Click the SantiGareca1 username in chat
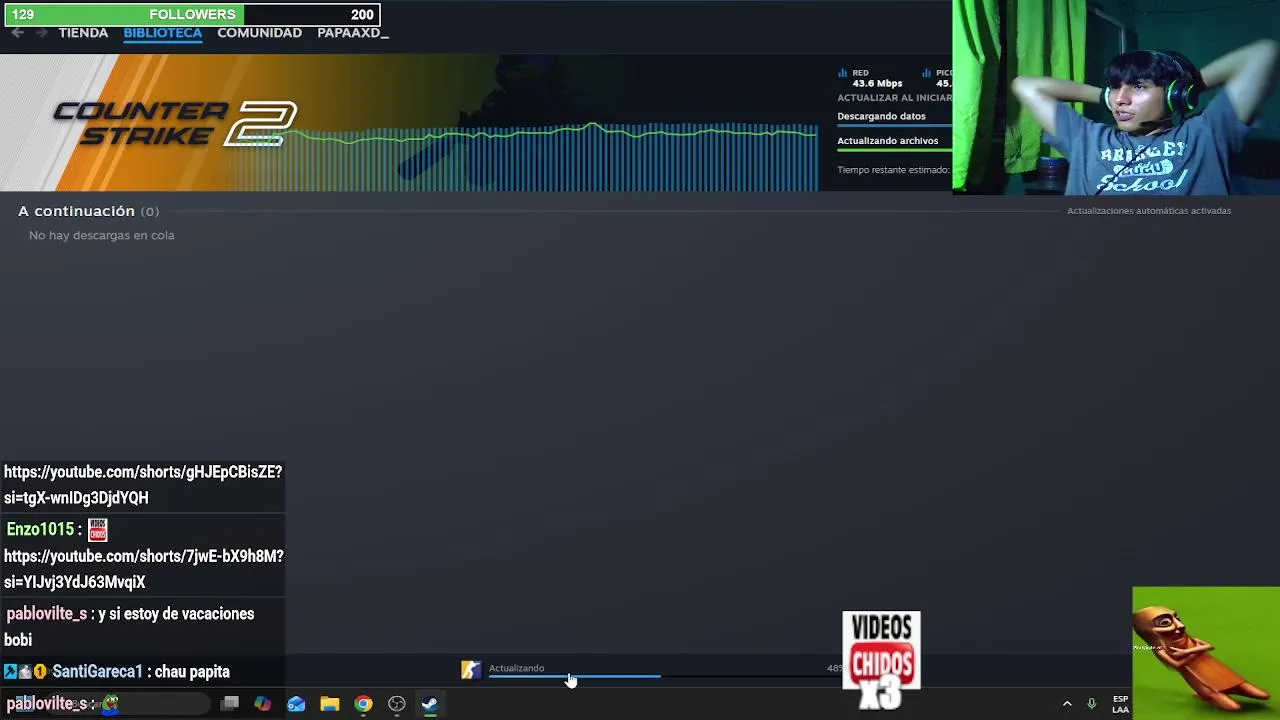 click(97, 672)
